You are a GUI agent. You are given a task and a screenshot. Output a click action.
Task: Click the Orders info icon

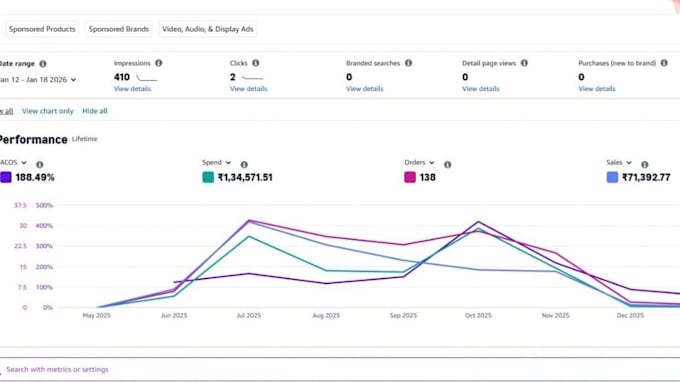(448, 165)
